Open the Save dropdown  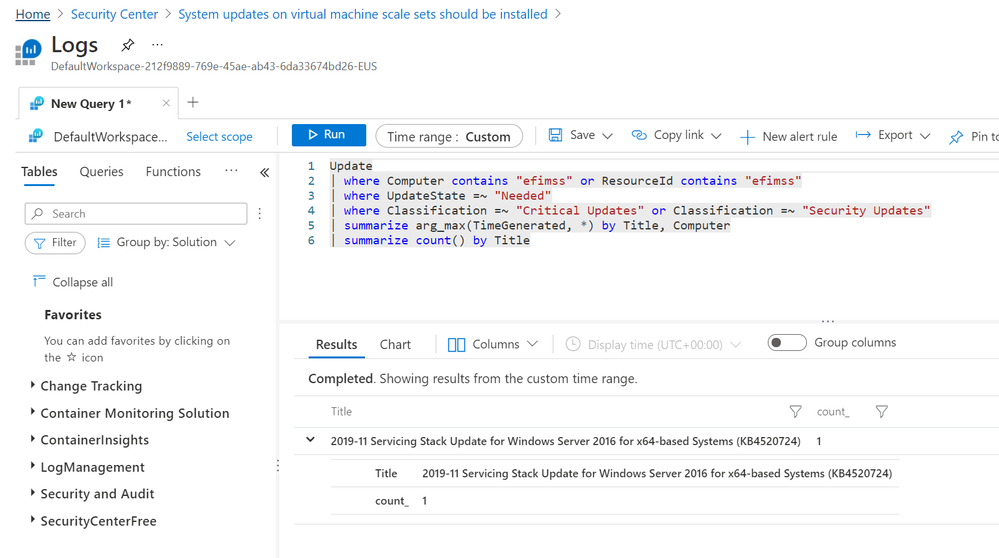[607, 136]
